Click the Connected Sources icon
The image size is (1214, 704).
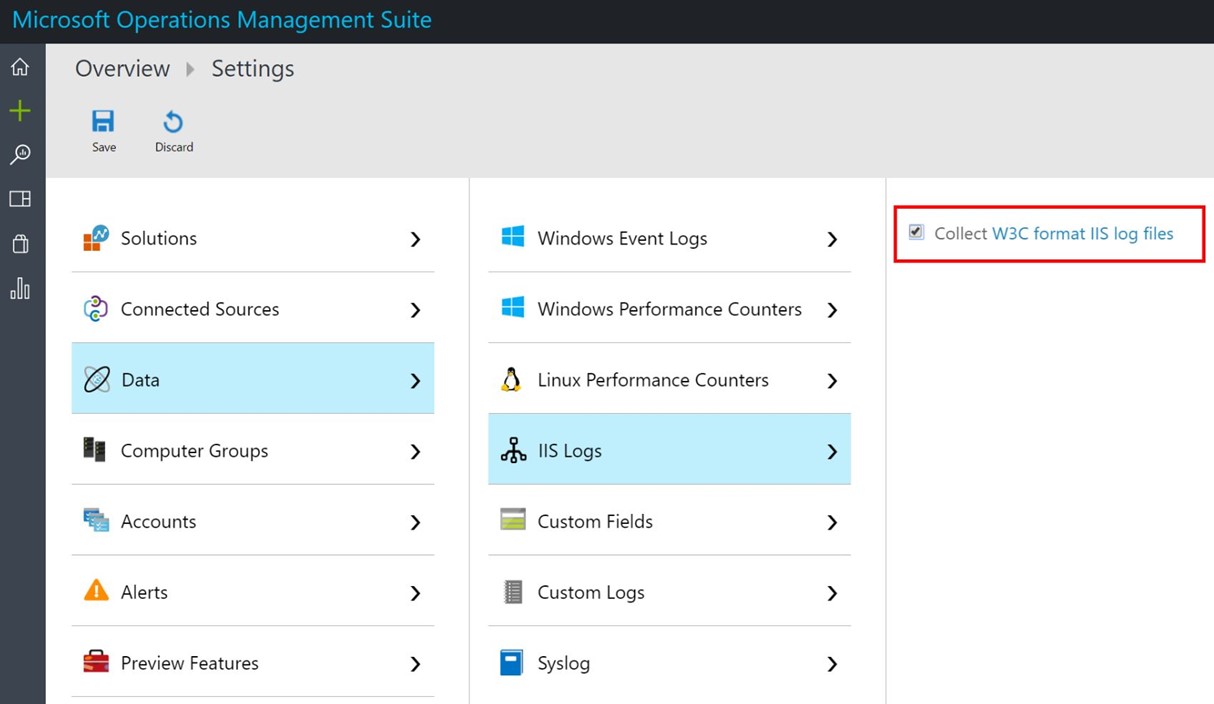[x=96, y=309]
